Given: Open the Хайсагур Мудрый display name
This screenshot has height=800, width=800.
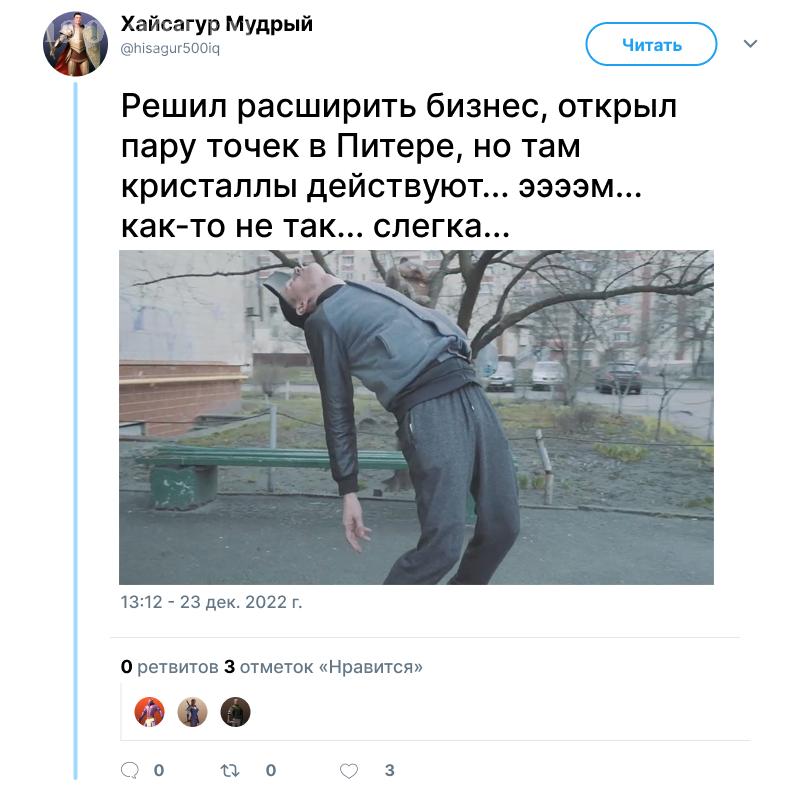Looking at the screenshot, I should 217,24.
